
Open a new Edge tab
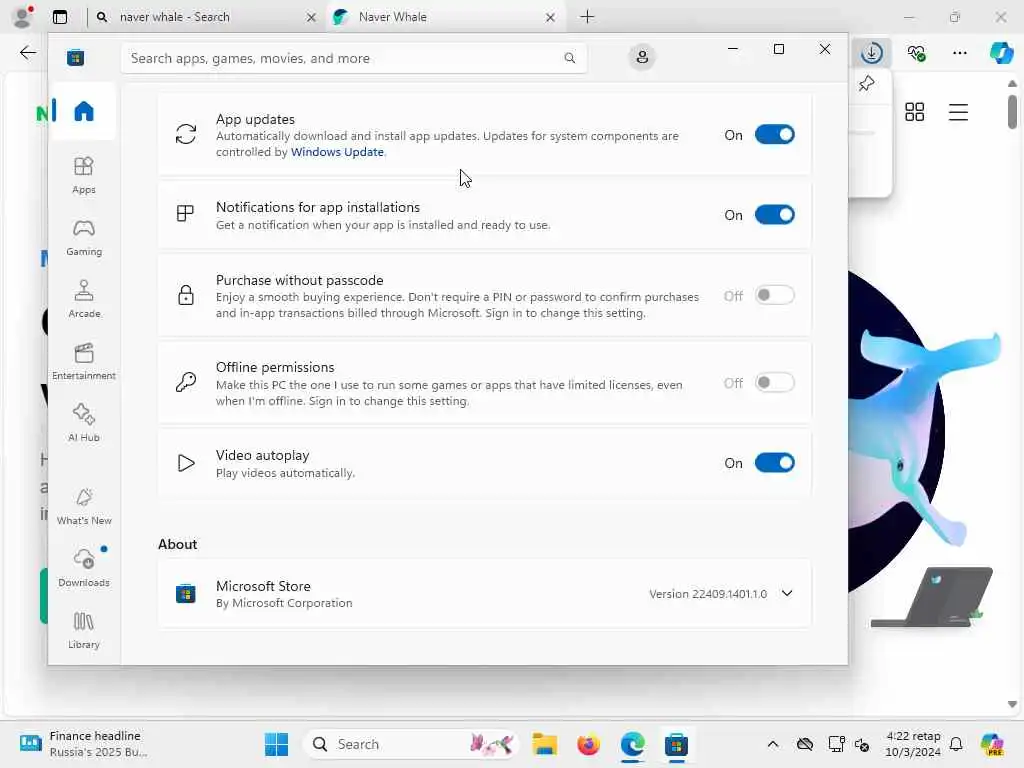(x=587, y=17)
